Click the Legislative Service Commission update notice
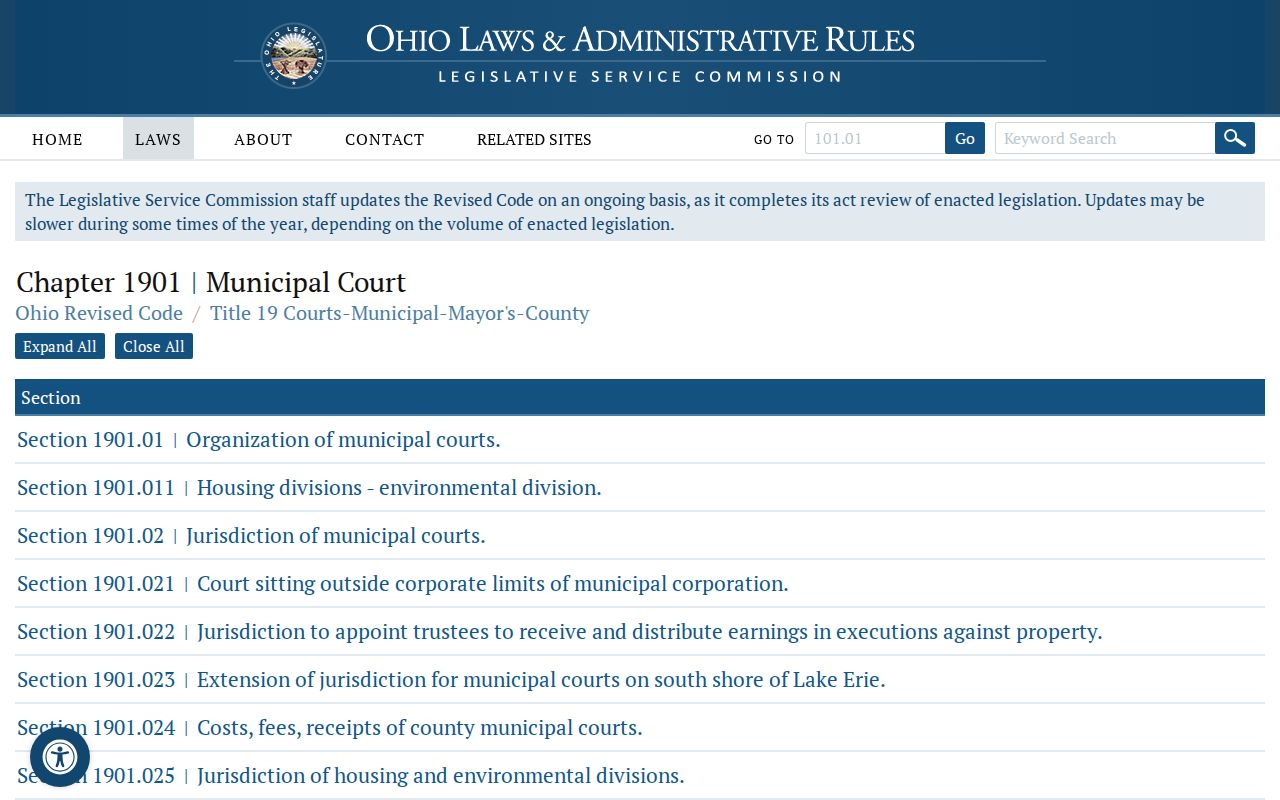Viewport: 1280px width, 800px height. coord(640,212)
